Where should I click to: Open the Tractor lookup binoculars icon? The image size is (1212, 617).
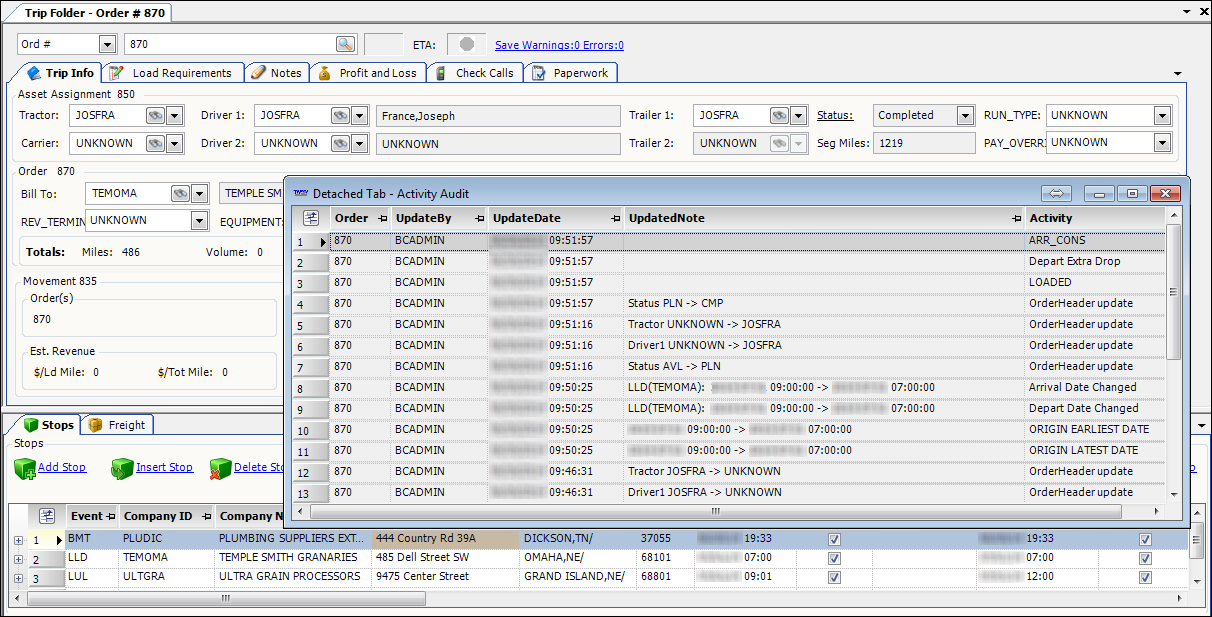[x=155, y=116]
